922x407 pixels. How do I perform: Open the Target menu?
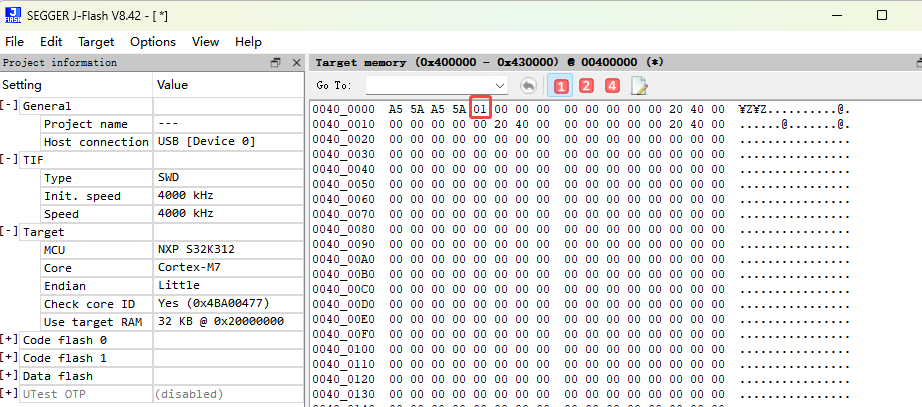tap(96, 42)
